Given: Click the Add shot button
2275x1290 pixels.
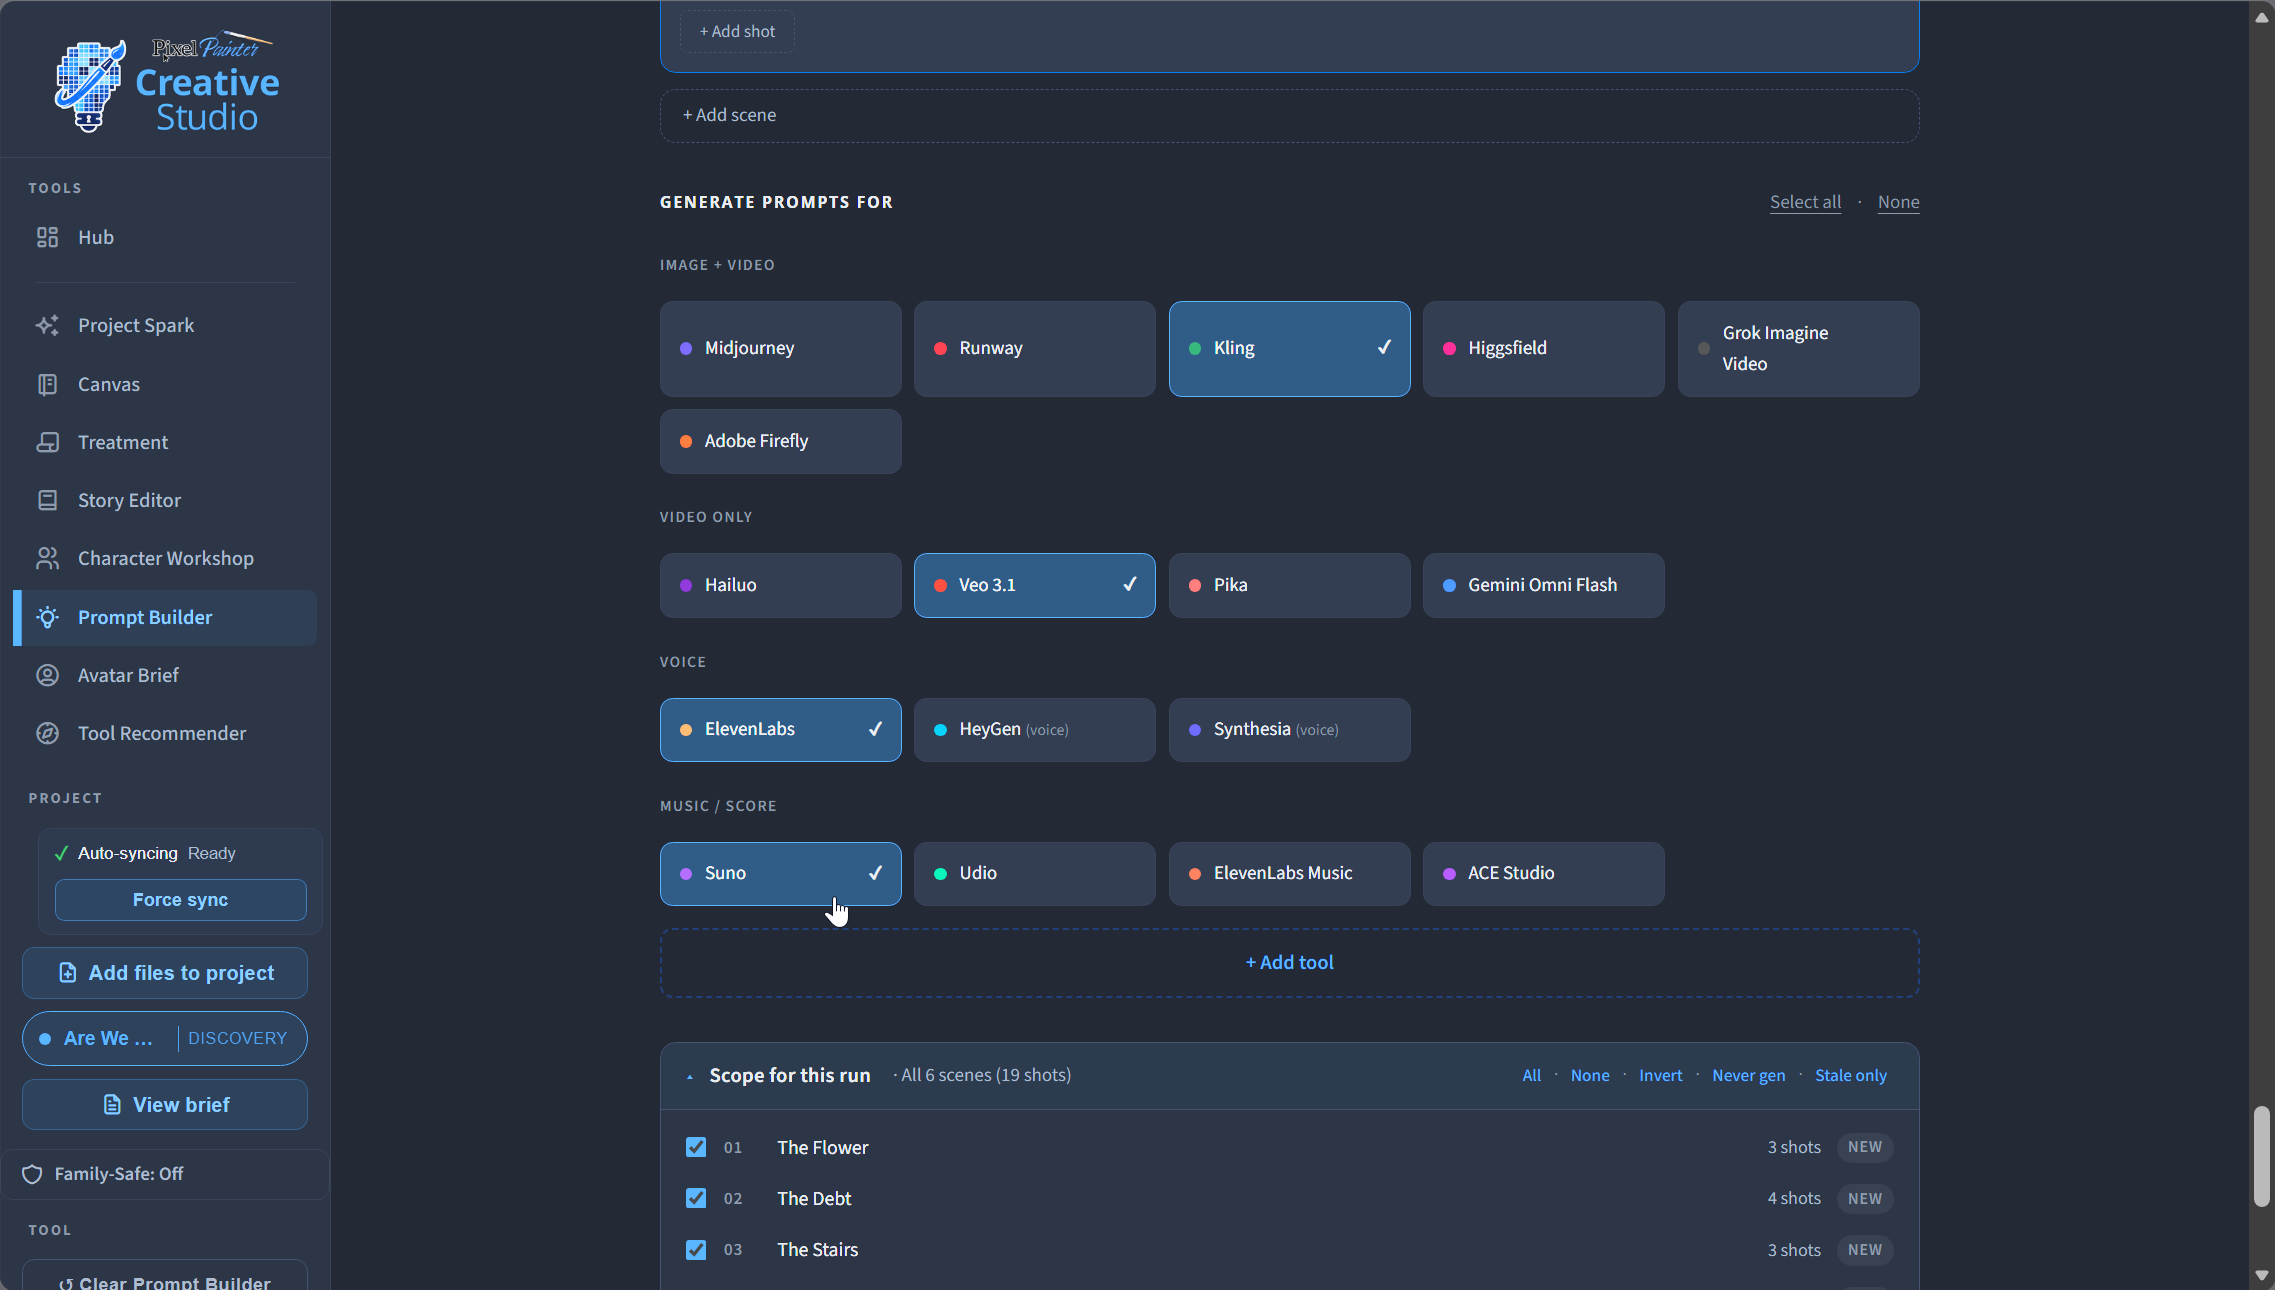Looking at the screenshot, I should (x=737, y=32).
